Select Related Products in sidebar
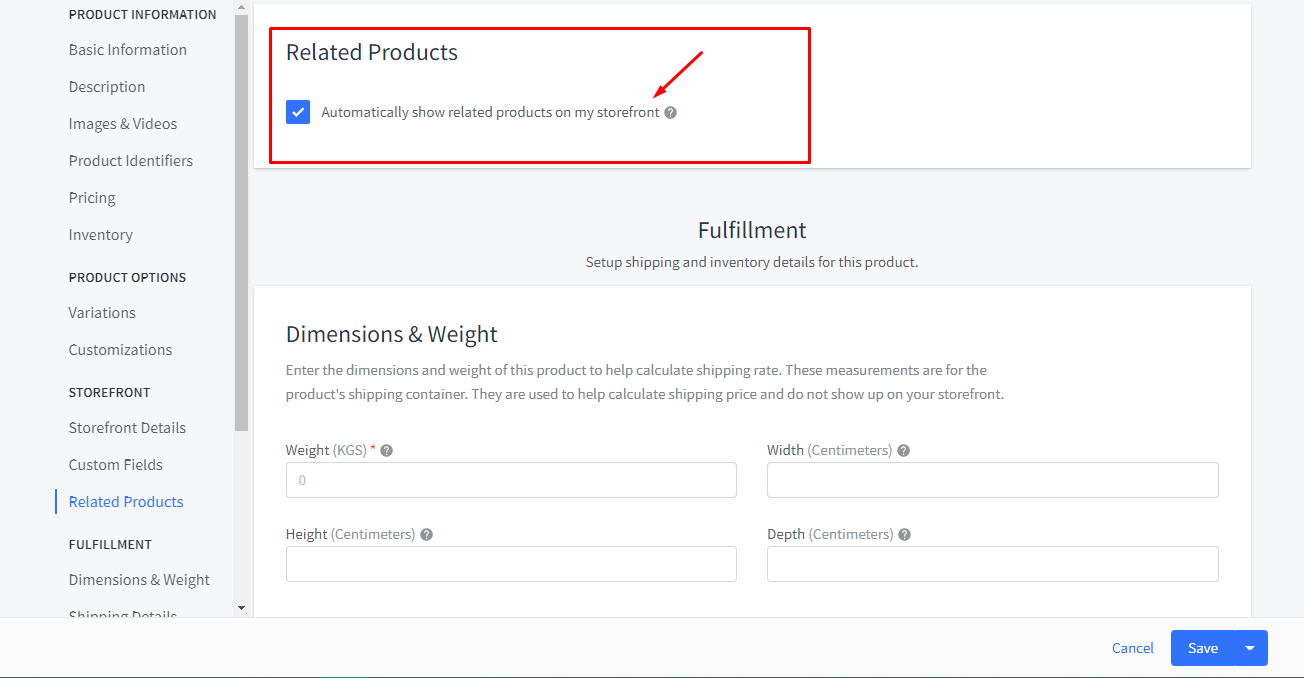The image size is (1304, 678). 126,502
